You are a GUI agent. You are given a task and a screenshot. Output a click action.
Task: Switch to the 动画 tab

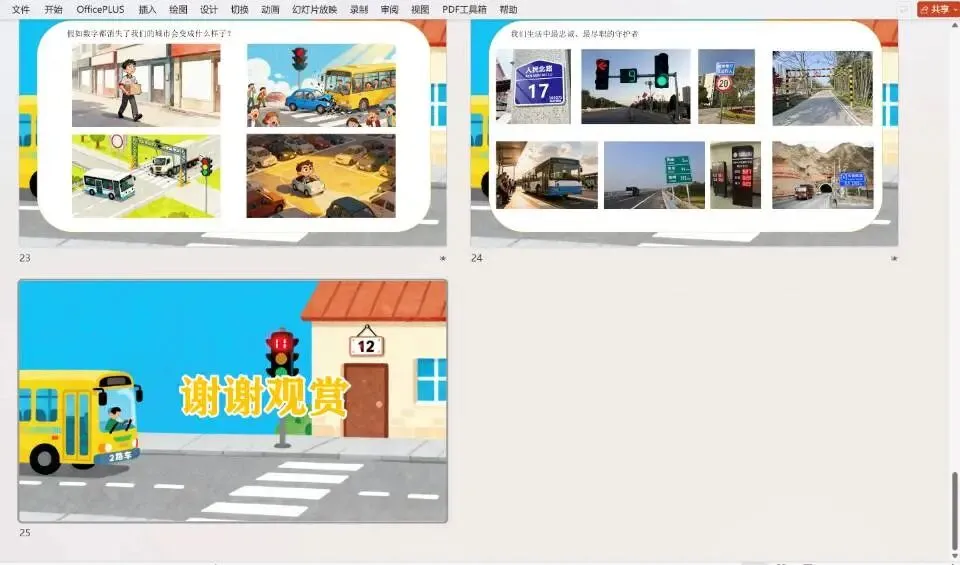point(270,9)
